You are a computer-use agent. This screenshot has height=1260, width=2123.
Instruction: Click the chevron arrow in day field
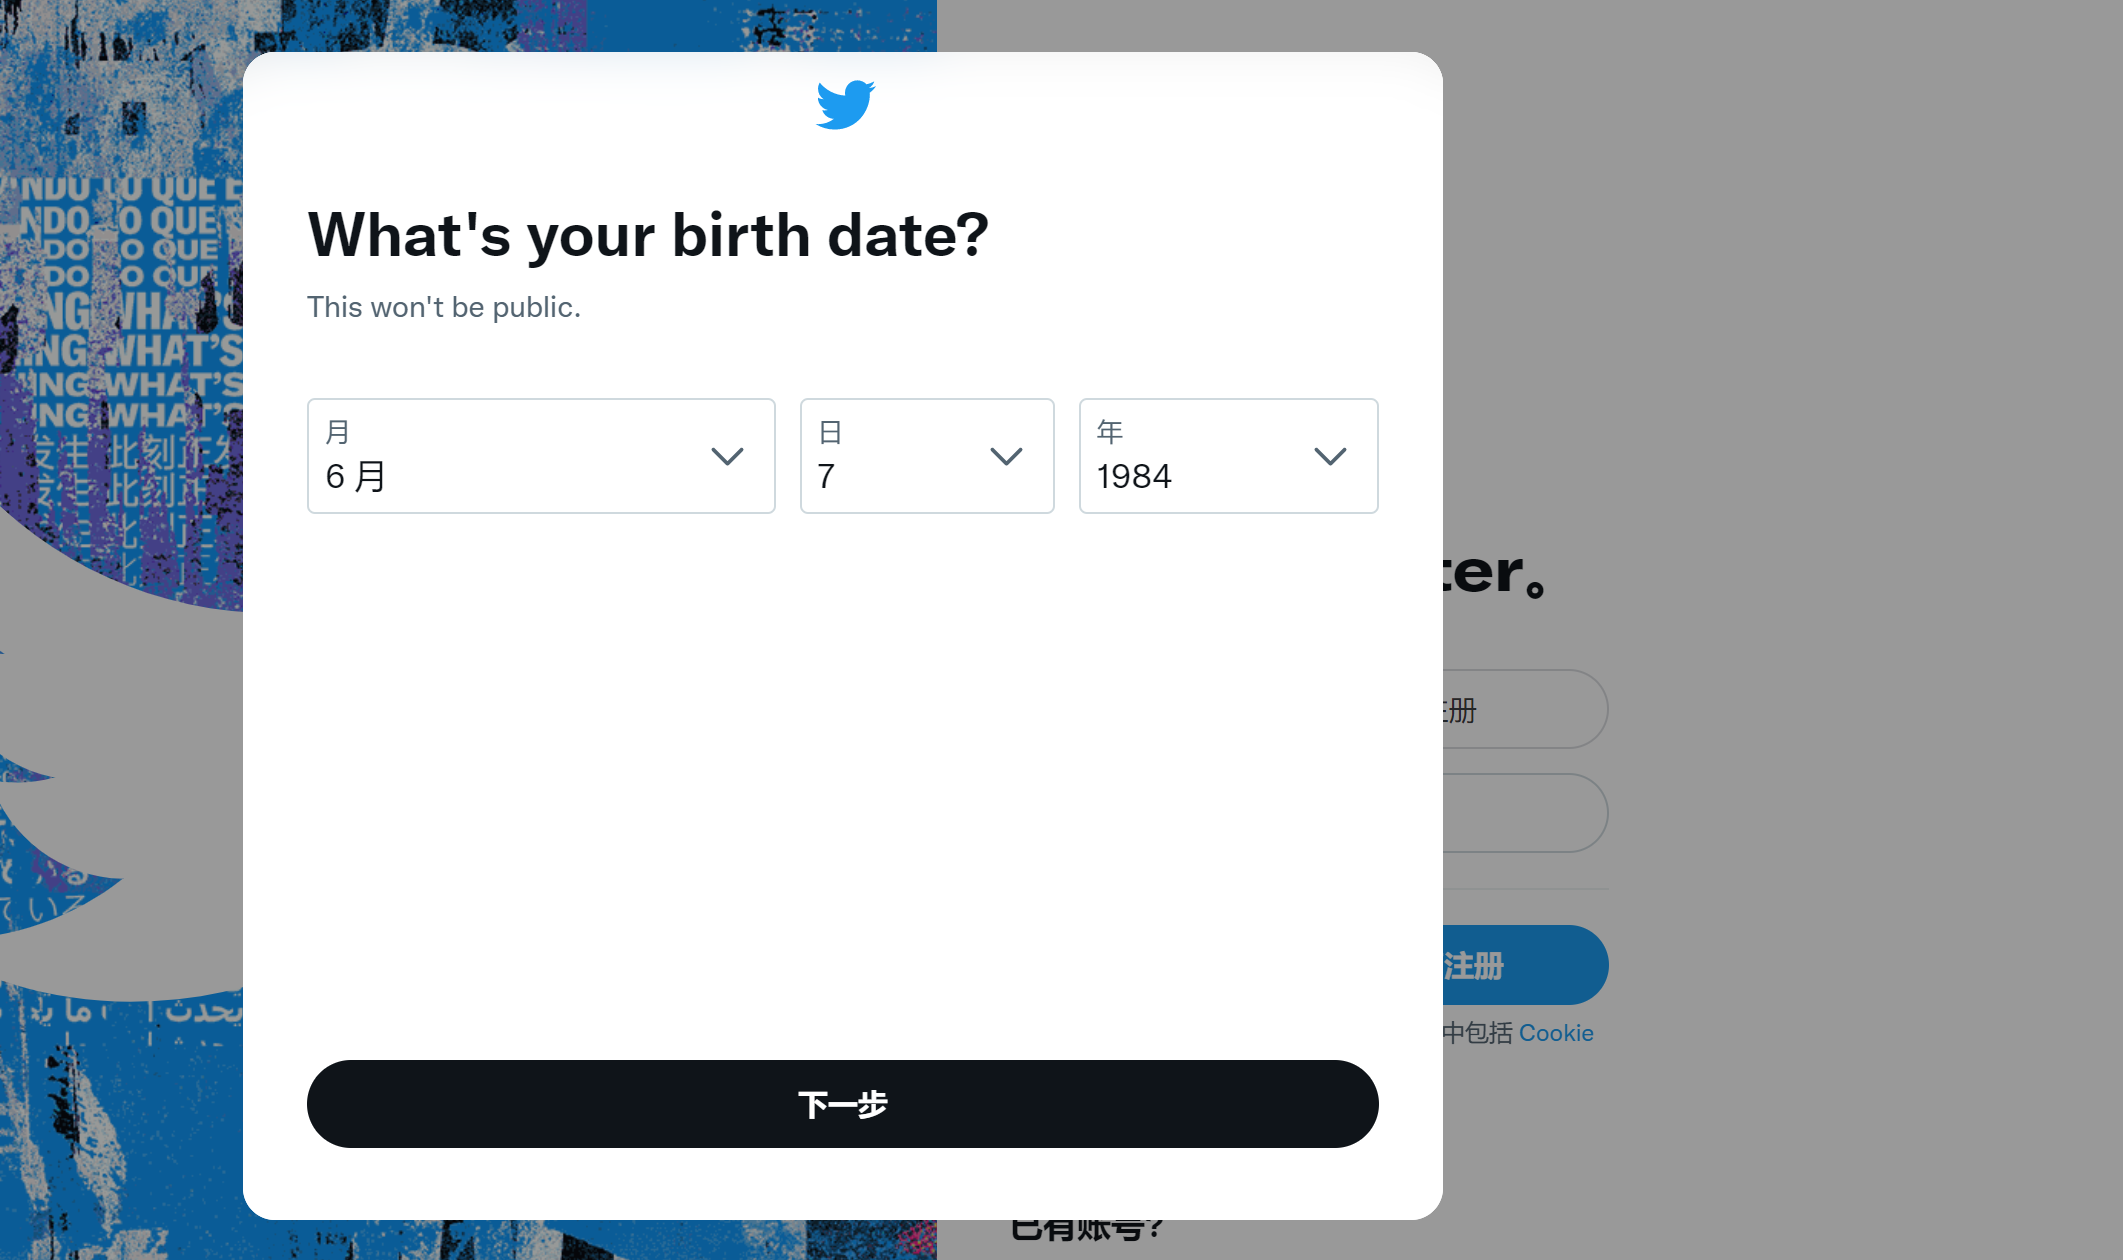point(1006,456)
